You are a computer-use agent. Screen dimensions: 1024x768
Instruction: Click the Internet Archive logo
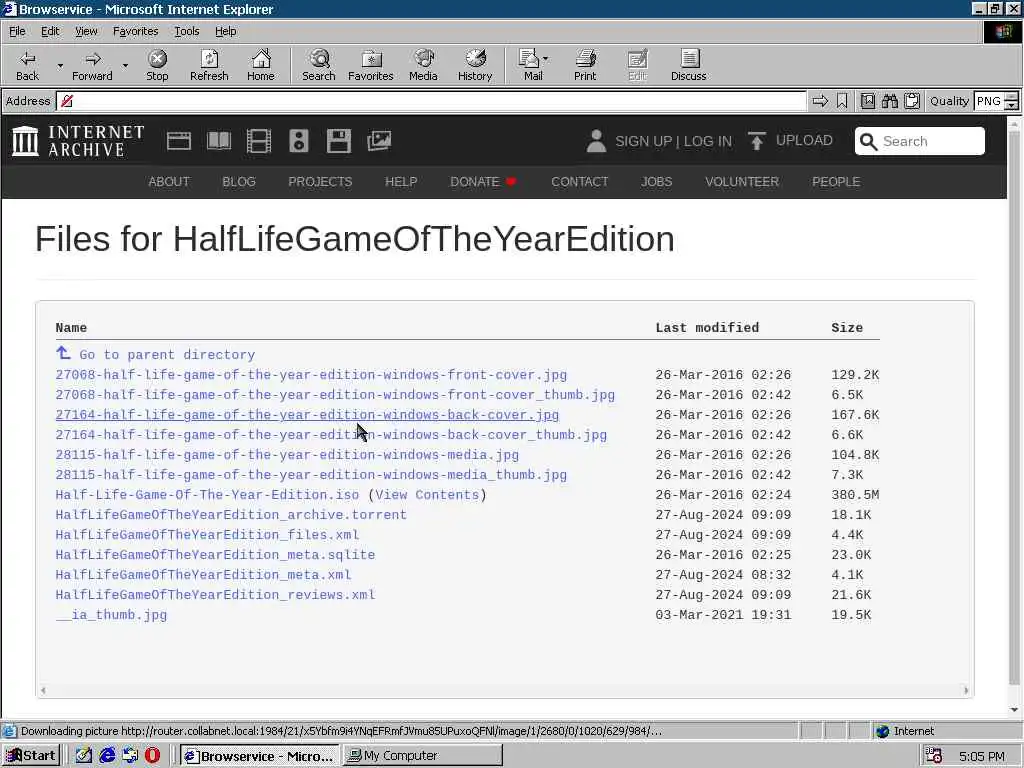pos(78,141)
